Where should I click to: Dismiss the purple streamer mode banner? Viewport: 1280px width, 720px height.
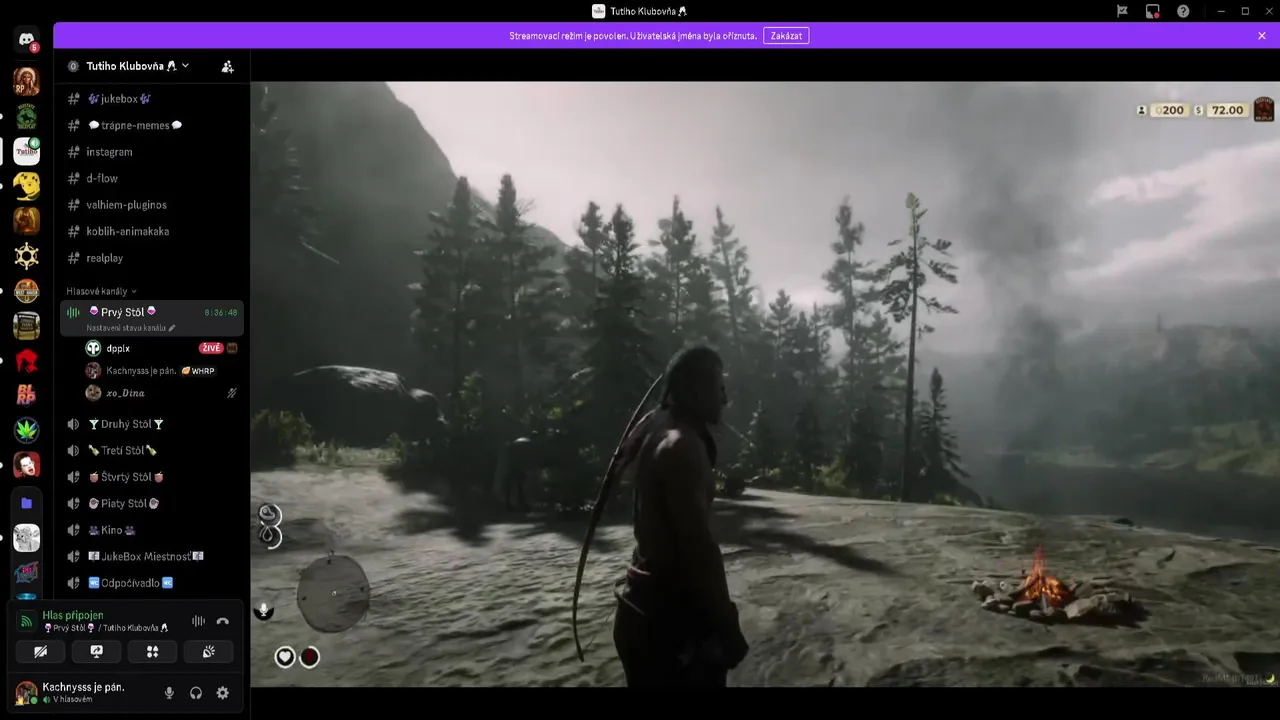point(1262,35)
